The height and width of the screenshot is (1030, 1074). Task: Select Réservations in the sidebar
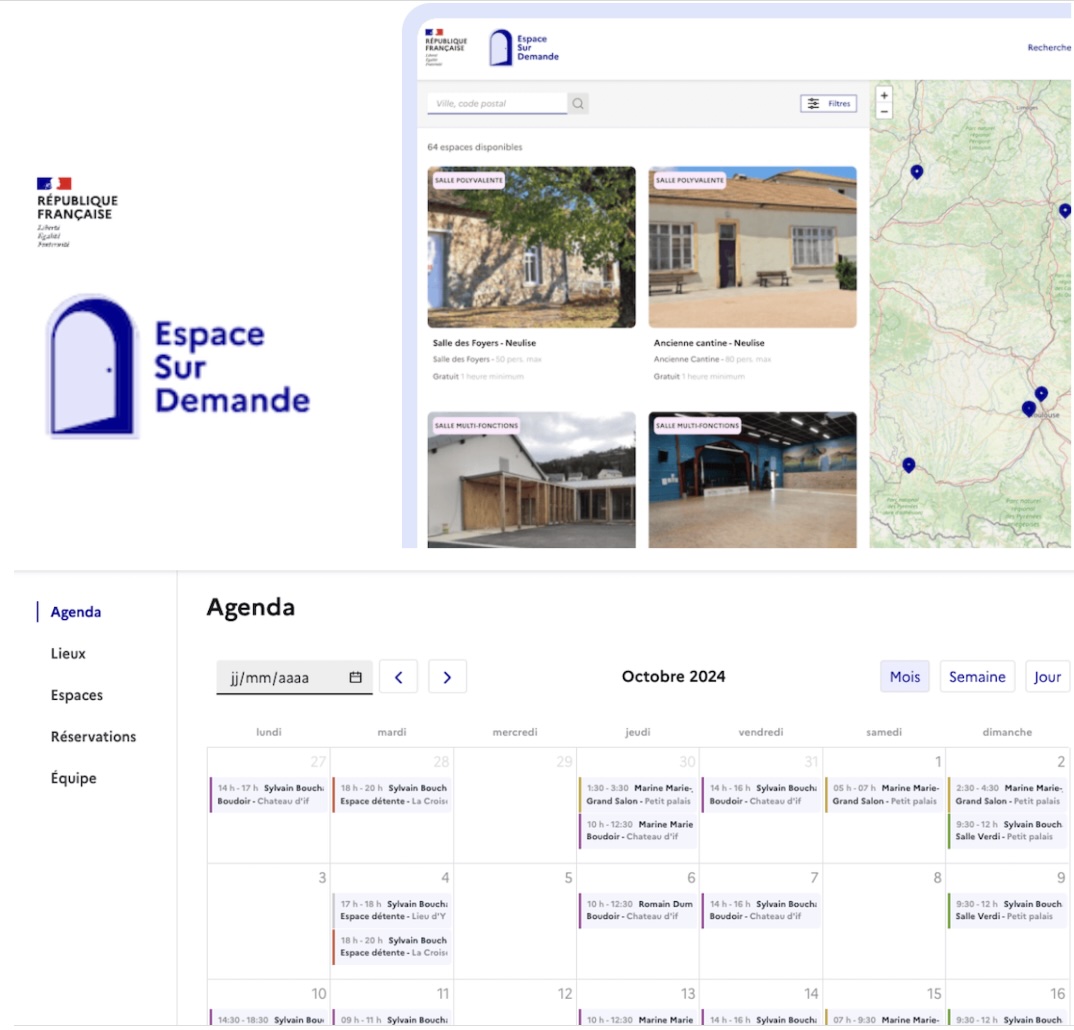(x=93, y=737)
